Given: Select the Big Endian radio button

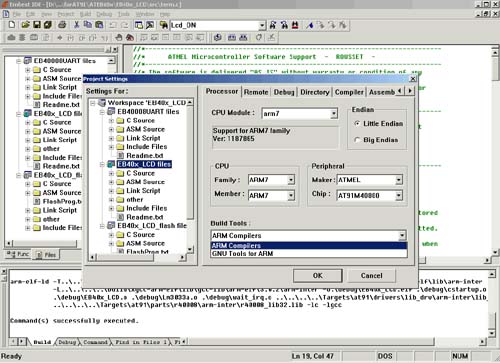Looking at the screenshot, I should point(357,140).
